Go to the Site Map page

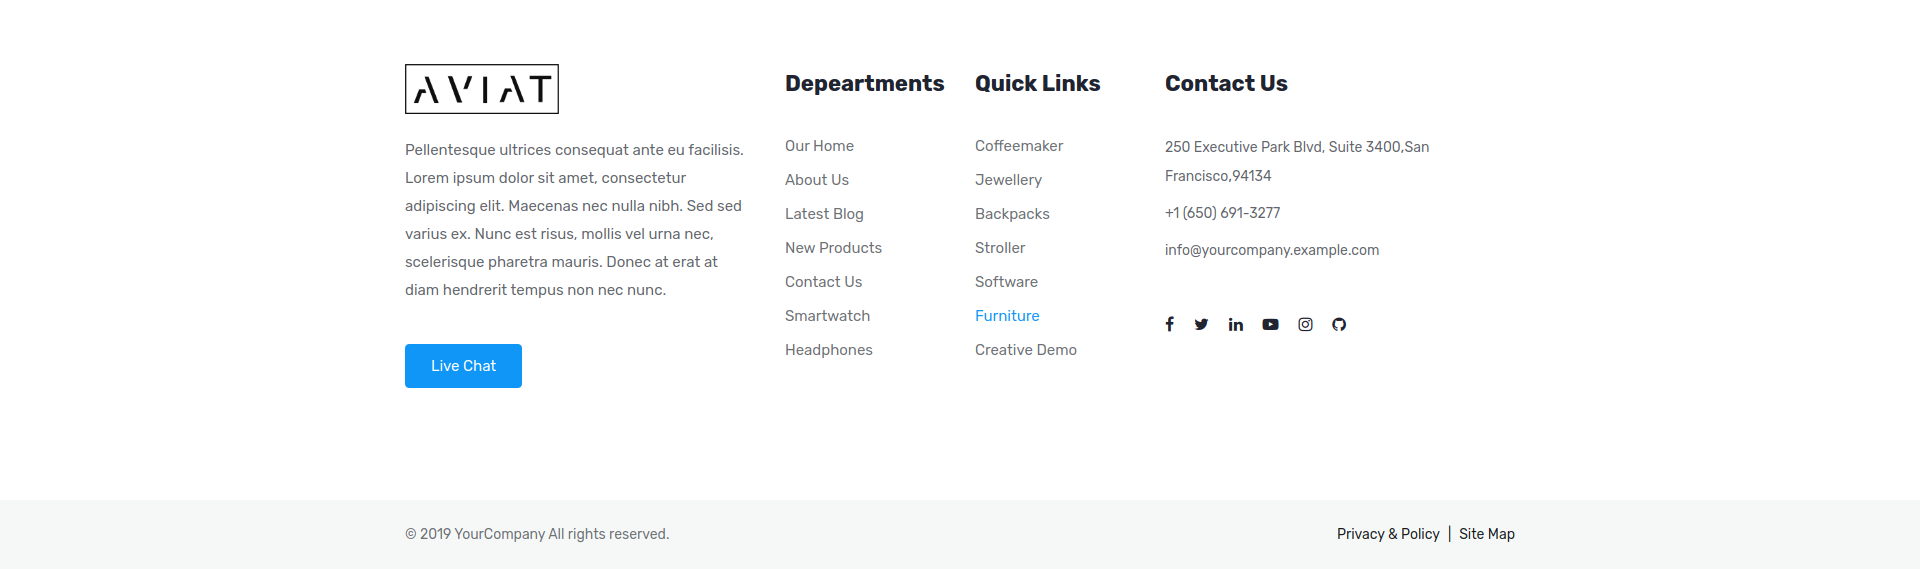[x=1486, y=534]
